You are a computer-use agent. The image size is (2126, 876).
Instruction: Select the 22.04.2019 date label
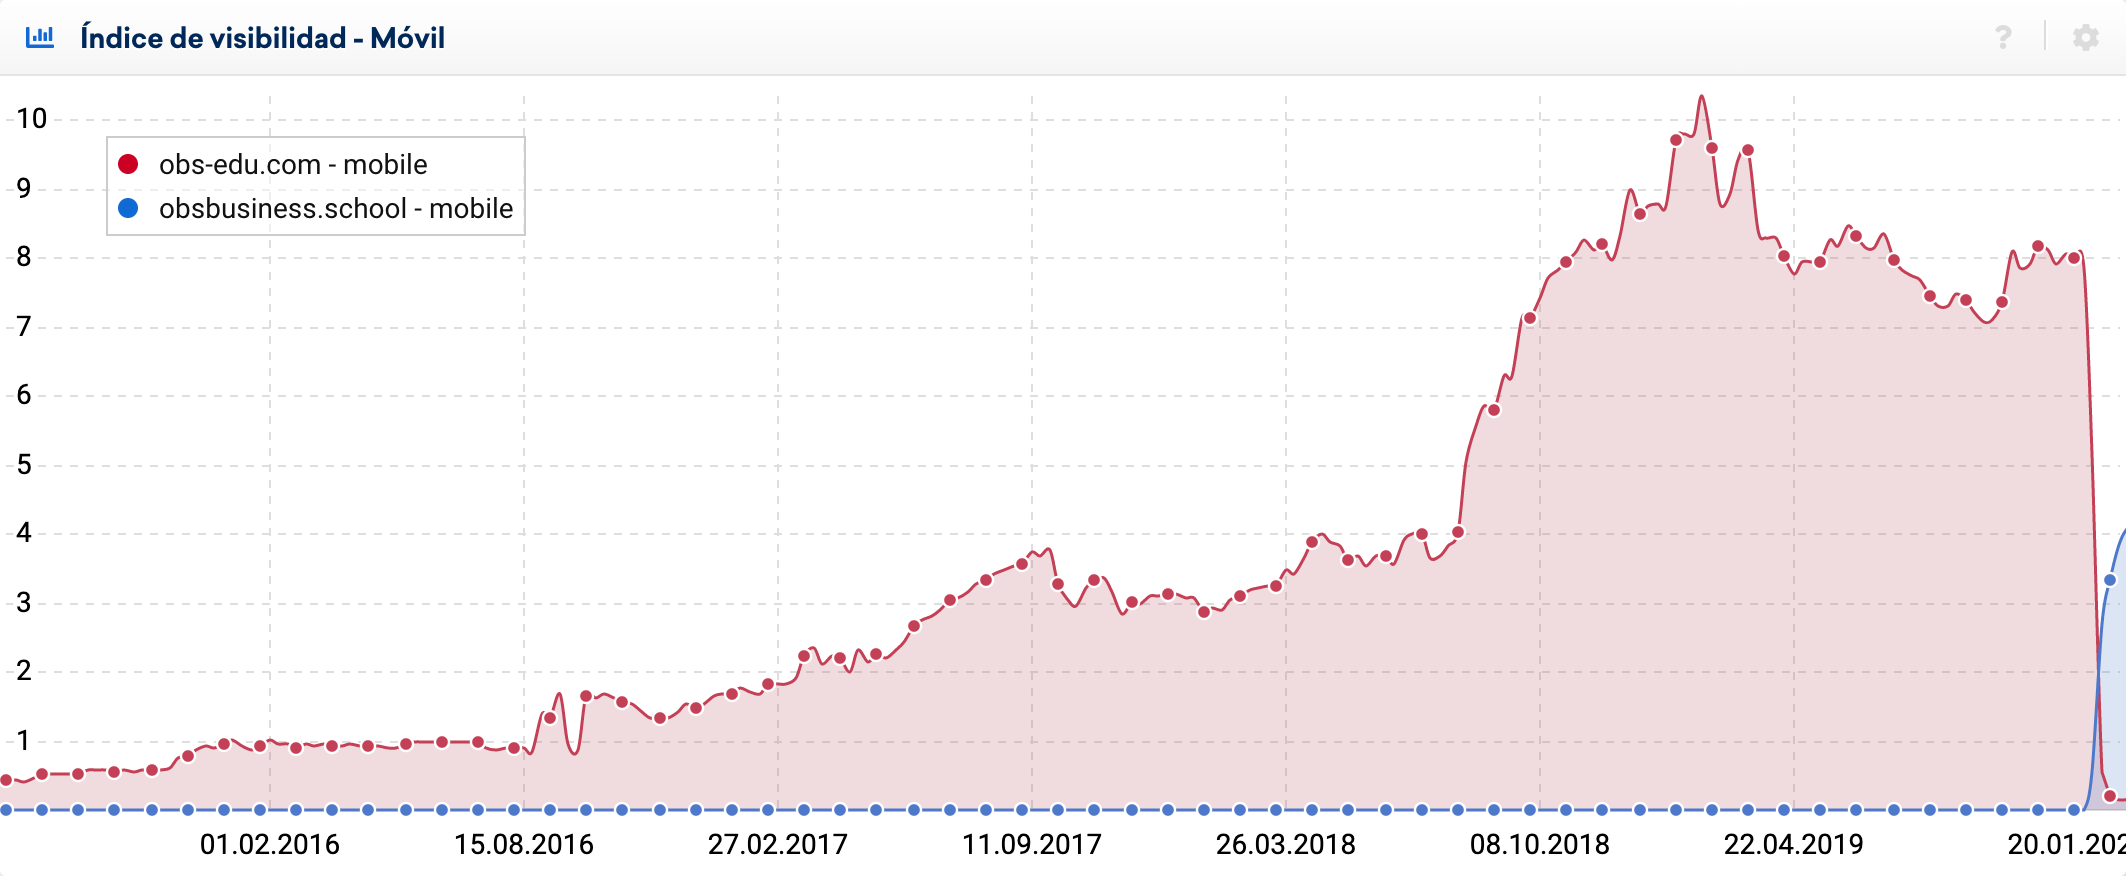tap(1793, 845)
